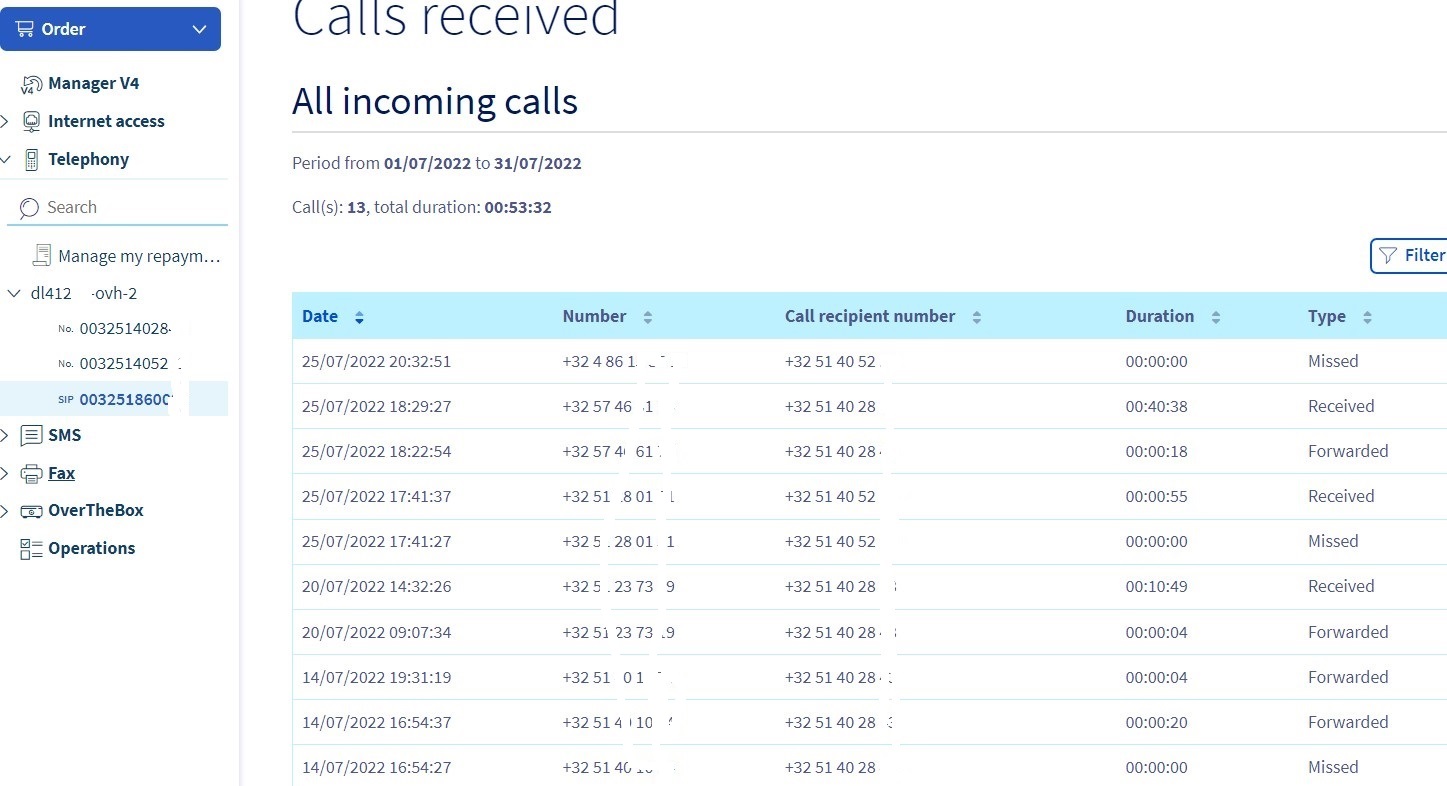This screenshot has height=786, width=1447.
Task: Expand the Internet access section
Action: pyautogui.click(x=5, y=121)
